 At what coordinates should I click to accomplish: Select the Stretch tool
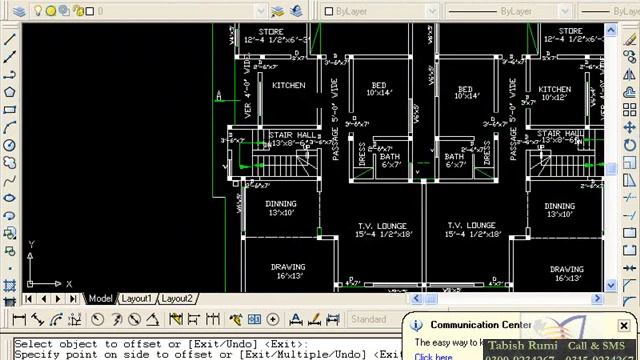click(x=630, y=180)
